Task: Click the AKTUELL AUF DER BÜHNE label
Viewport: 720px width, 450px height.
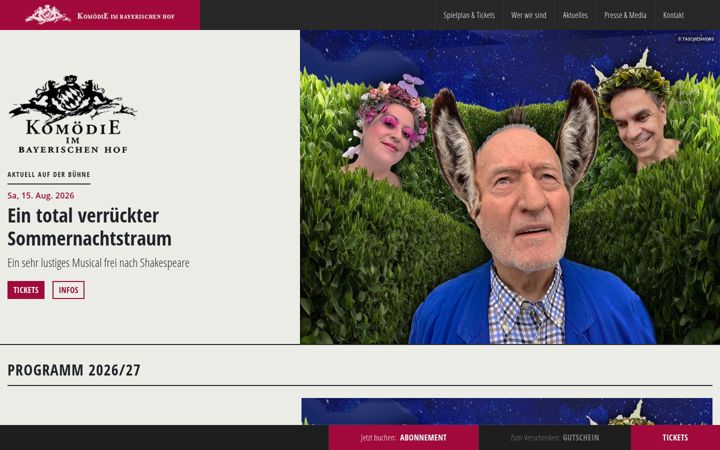Action: click(x=49, y=174)
